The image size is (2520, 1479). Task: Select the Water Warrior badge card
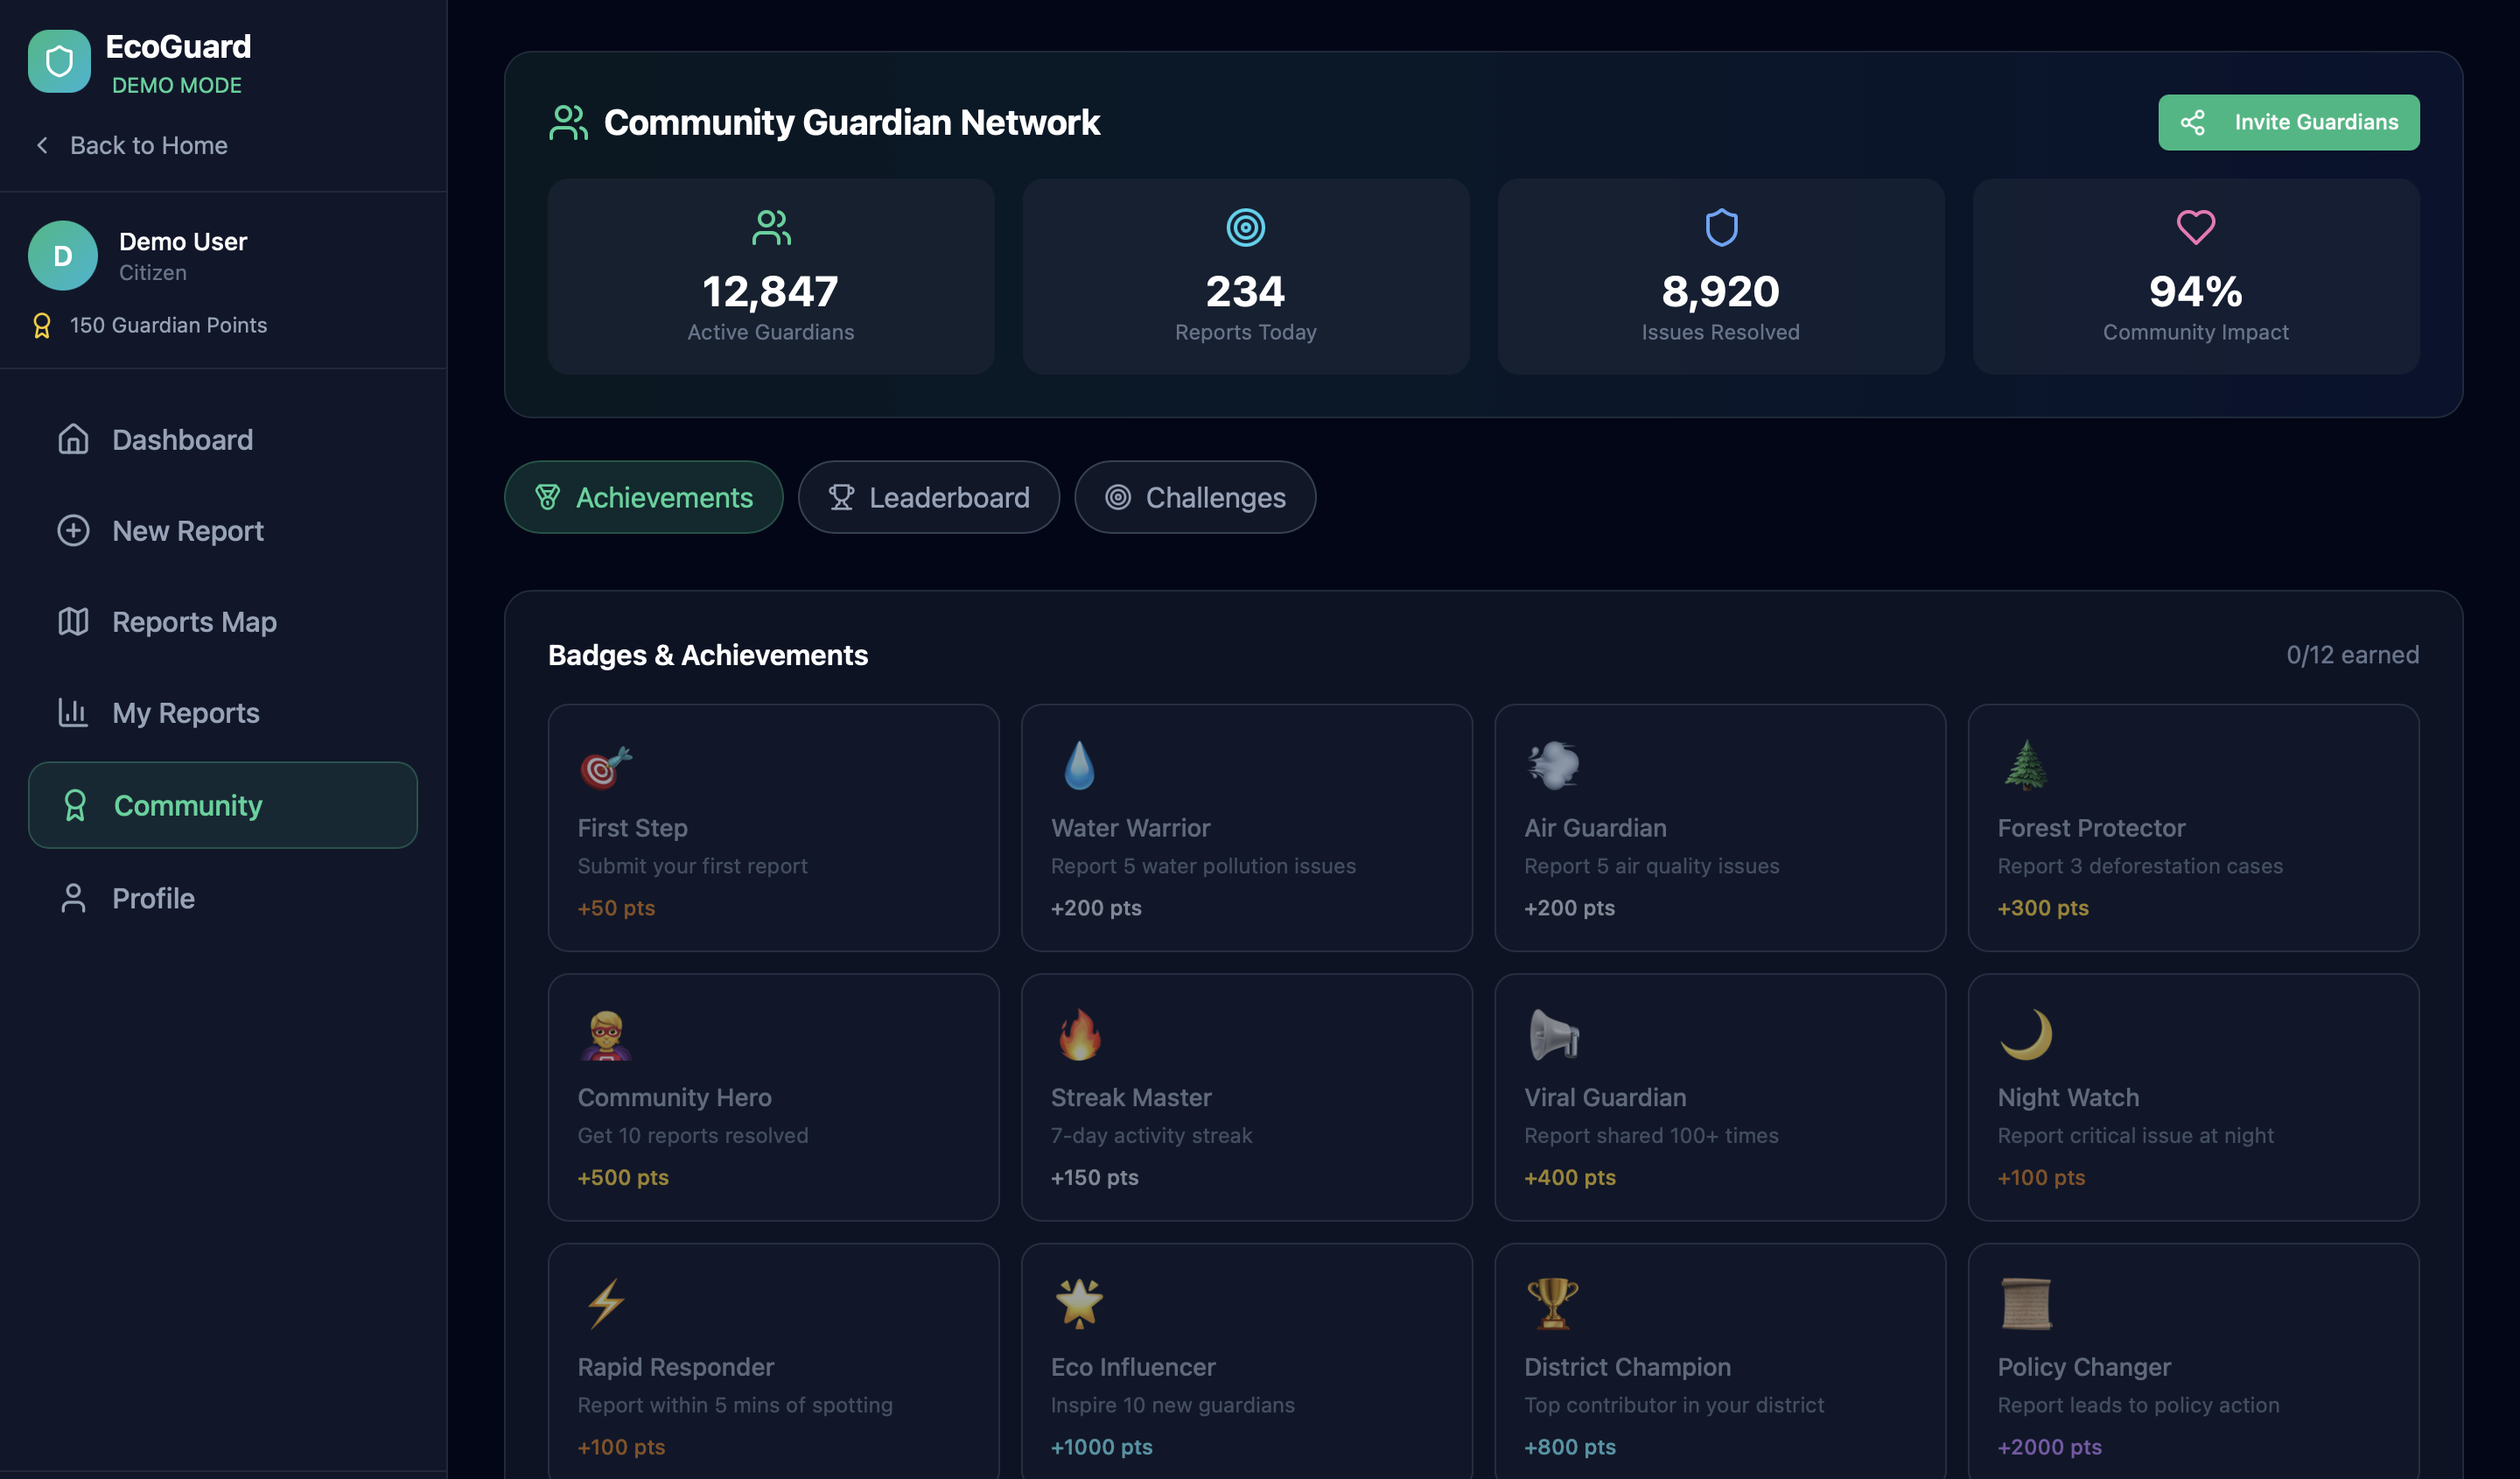coord(1246,828)
